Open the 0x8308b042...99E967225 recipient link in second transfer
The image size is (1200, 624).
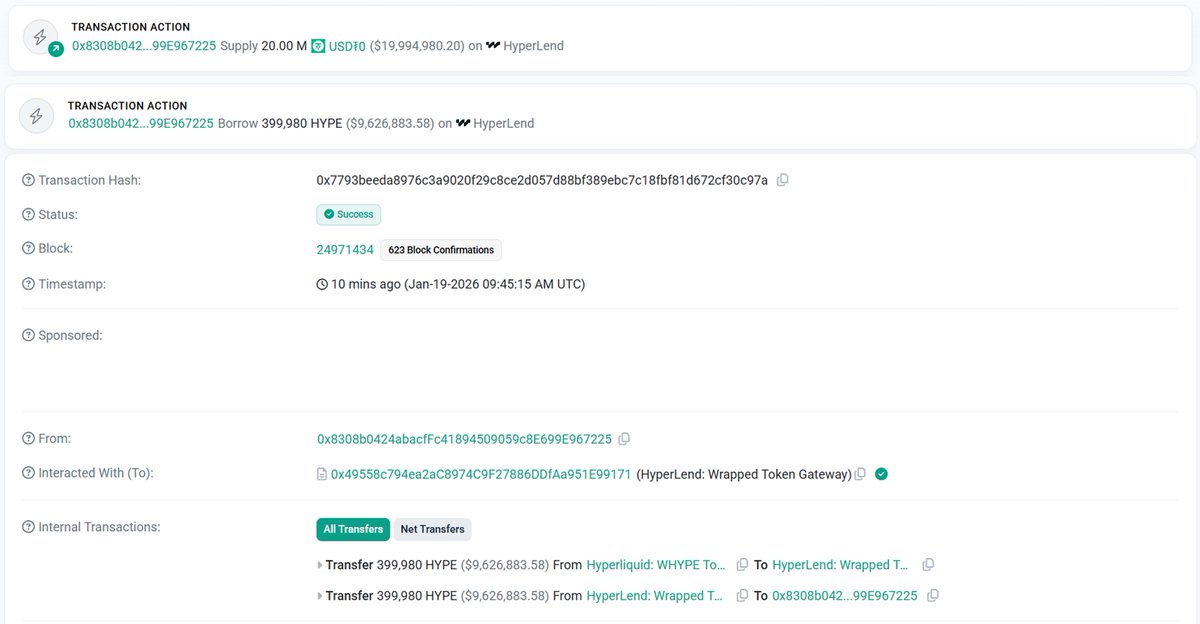(845, 595)
